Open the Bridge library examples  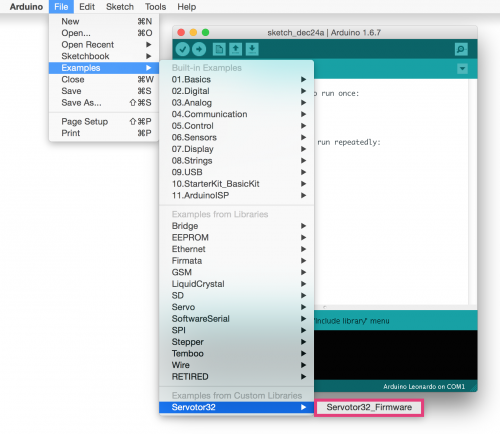[237, 226]
